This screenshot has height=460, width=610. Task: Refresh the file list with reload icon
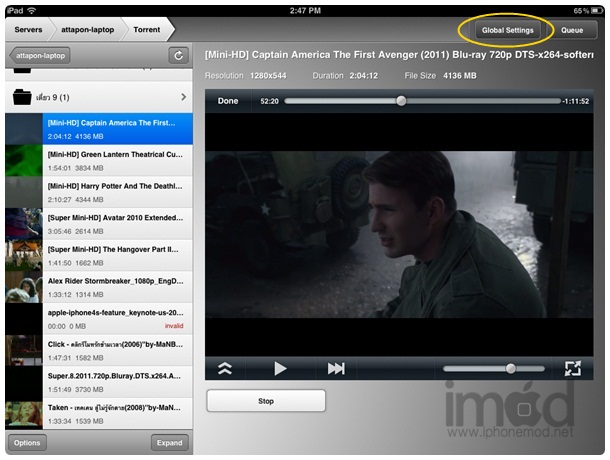coord(180,57)
